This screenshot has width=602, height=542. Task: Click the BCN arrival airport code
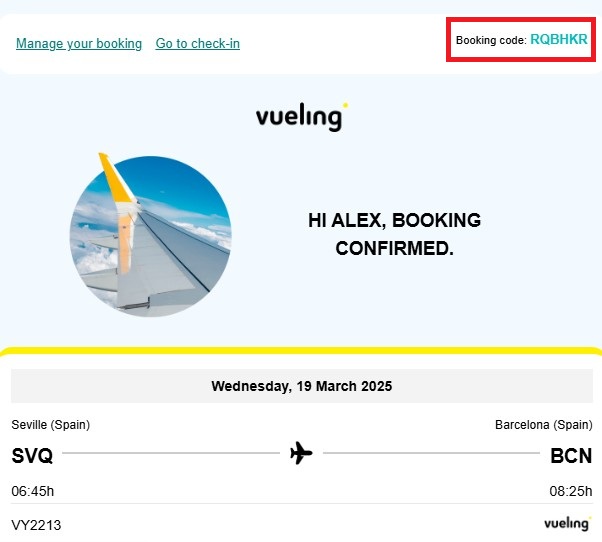[571, 456]
